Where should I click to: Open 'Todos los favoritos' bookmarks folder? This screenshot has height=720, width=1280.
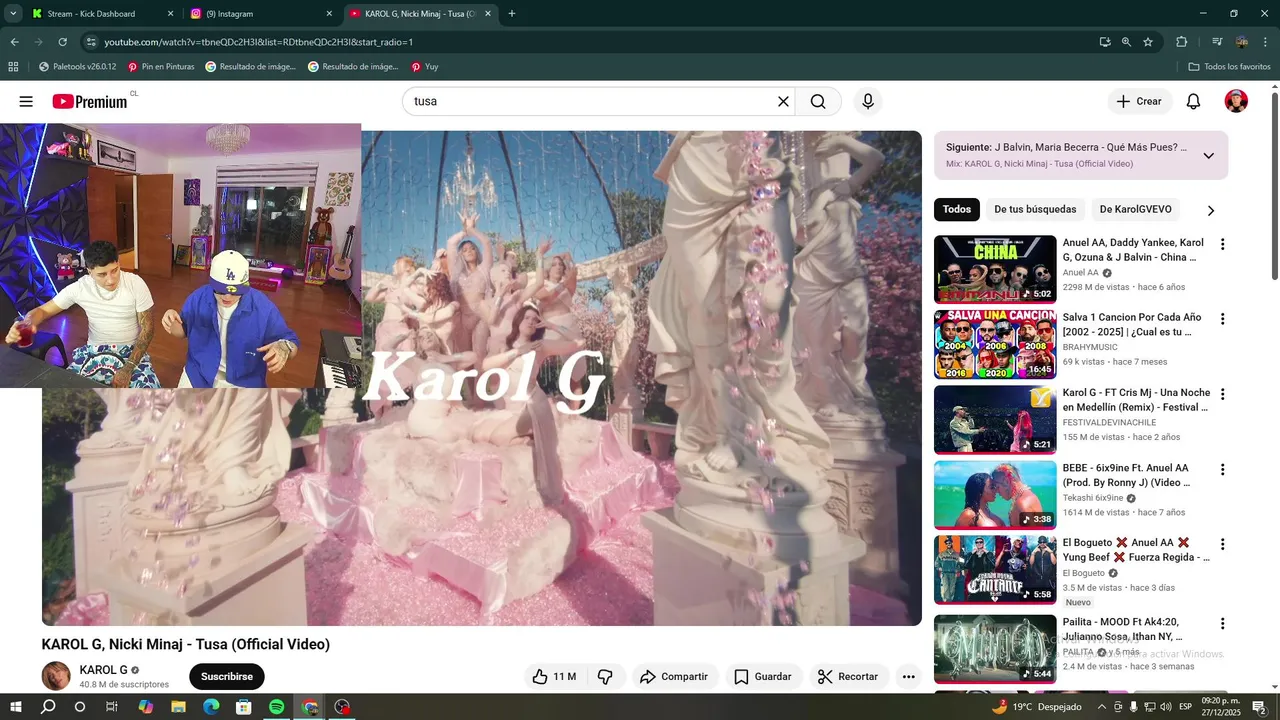[1229, 67]
